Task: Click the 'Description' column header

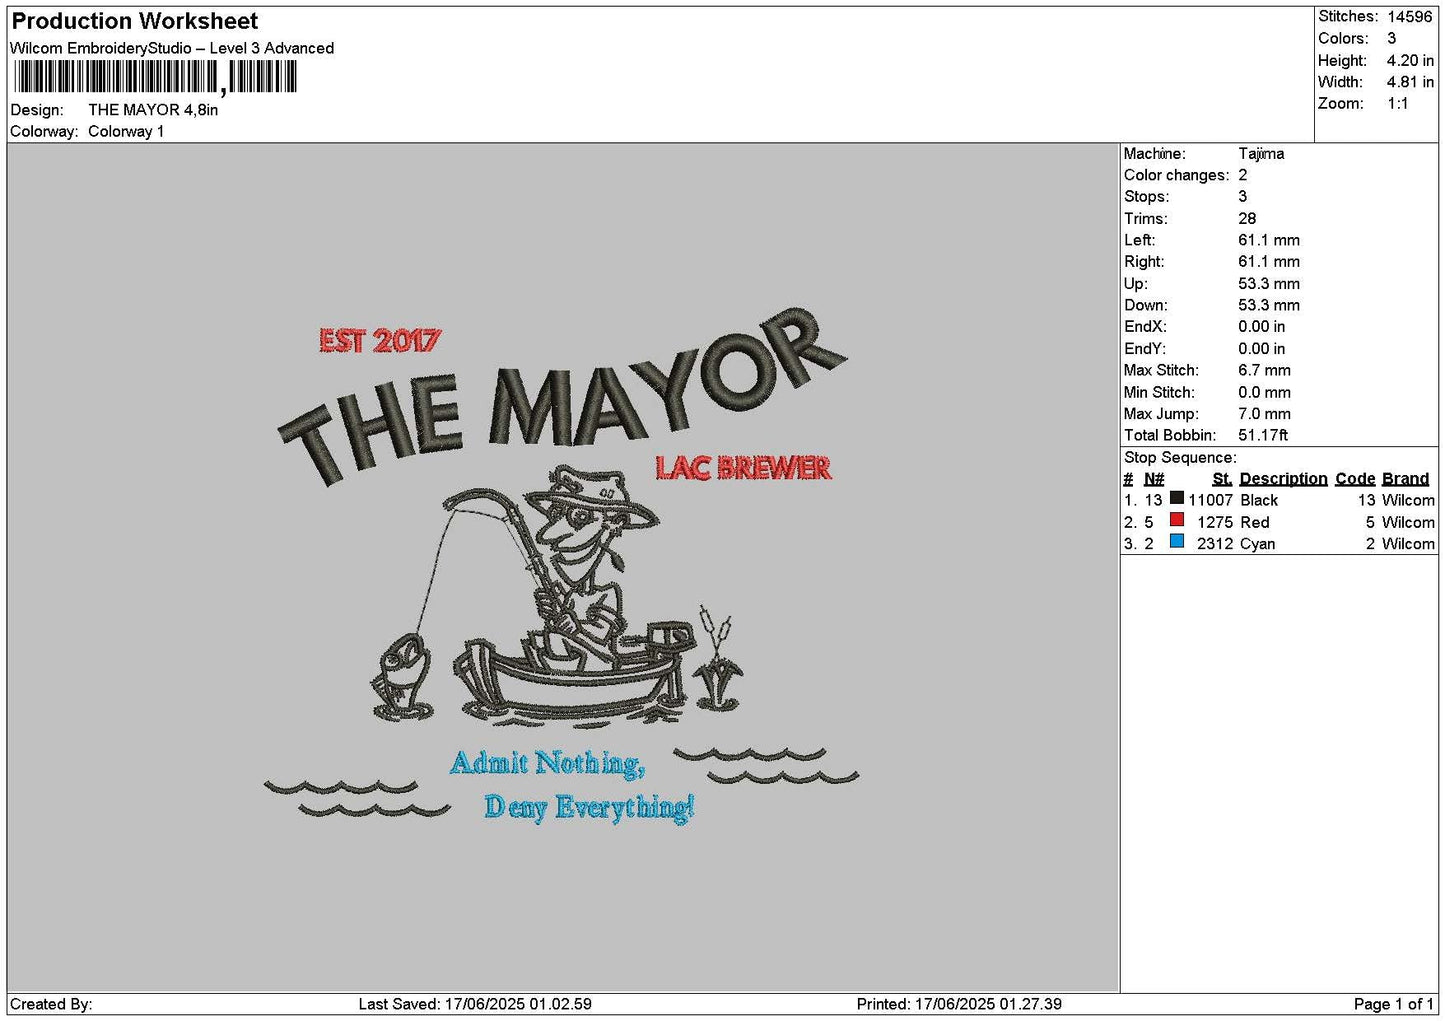Action: [1283, 479]
